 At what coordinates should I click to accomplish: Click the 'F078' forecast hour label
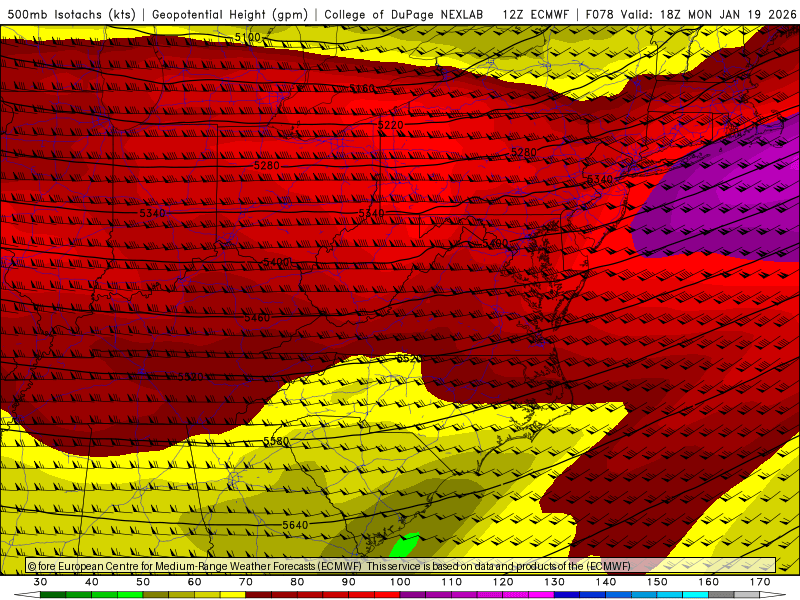click(599, 15)
